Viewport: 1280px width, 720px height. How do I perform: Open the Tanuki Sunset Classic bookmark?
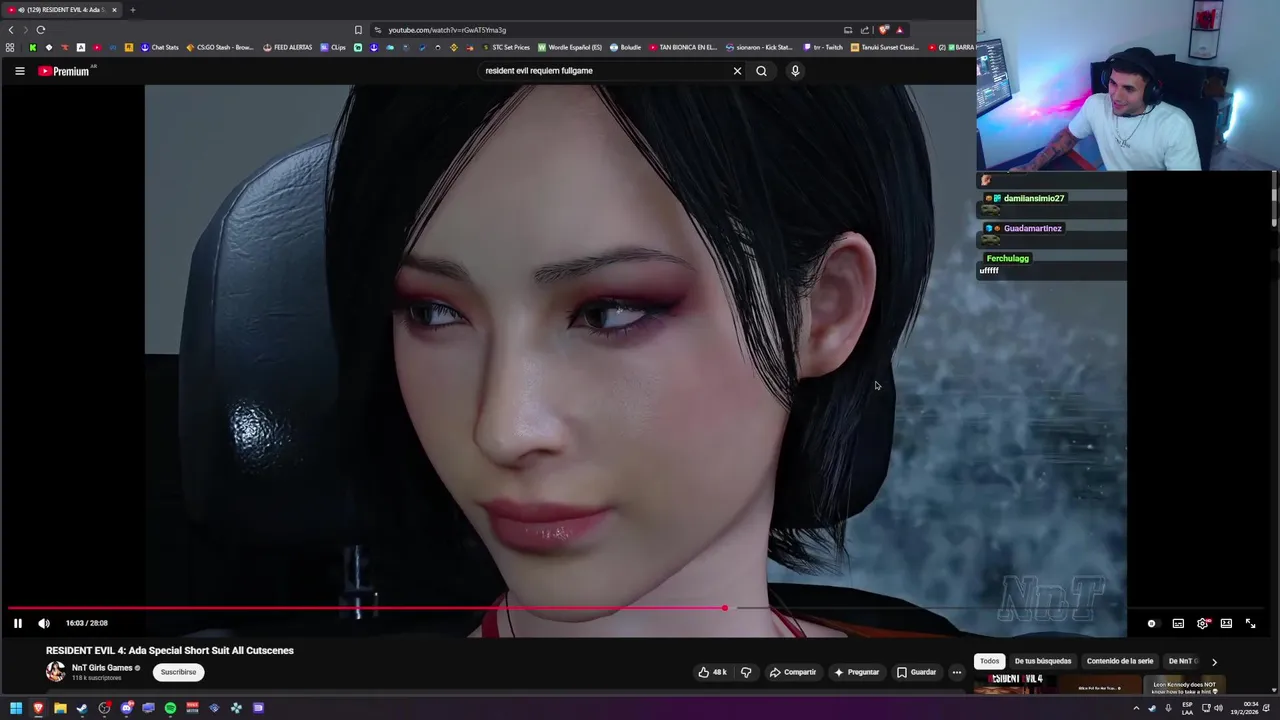[x=885, y=47]
